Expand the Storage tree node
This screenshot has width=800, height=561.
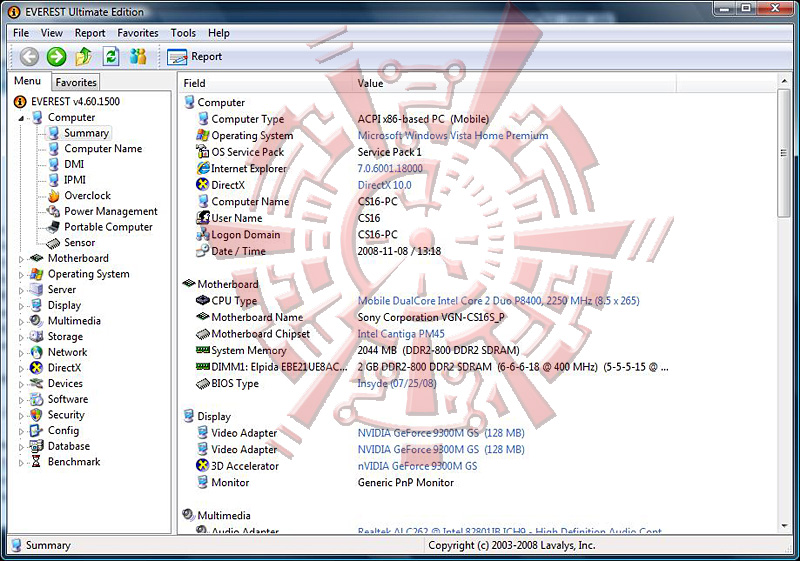pyautogui.click(x=21, y=337)
